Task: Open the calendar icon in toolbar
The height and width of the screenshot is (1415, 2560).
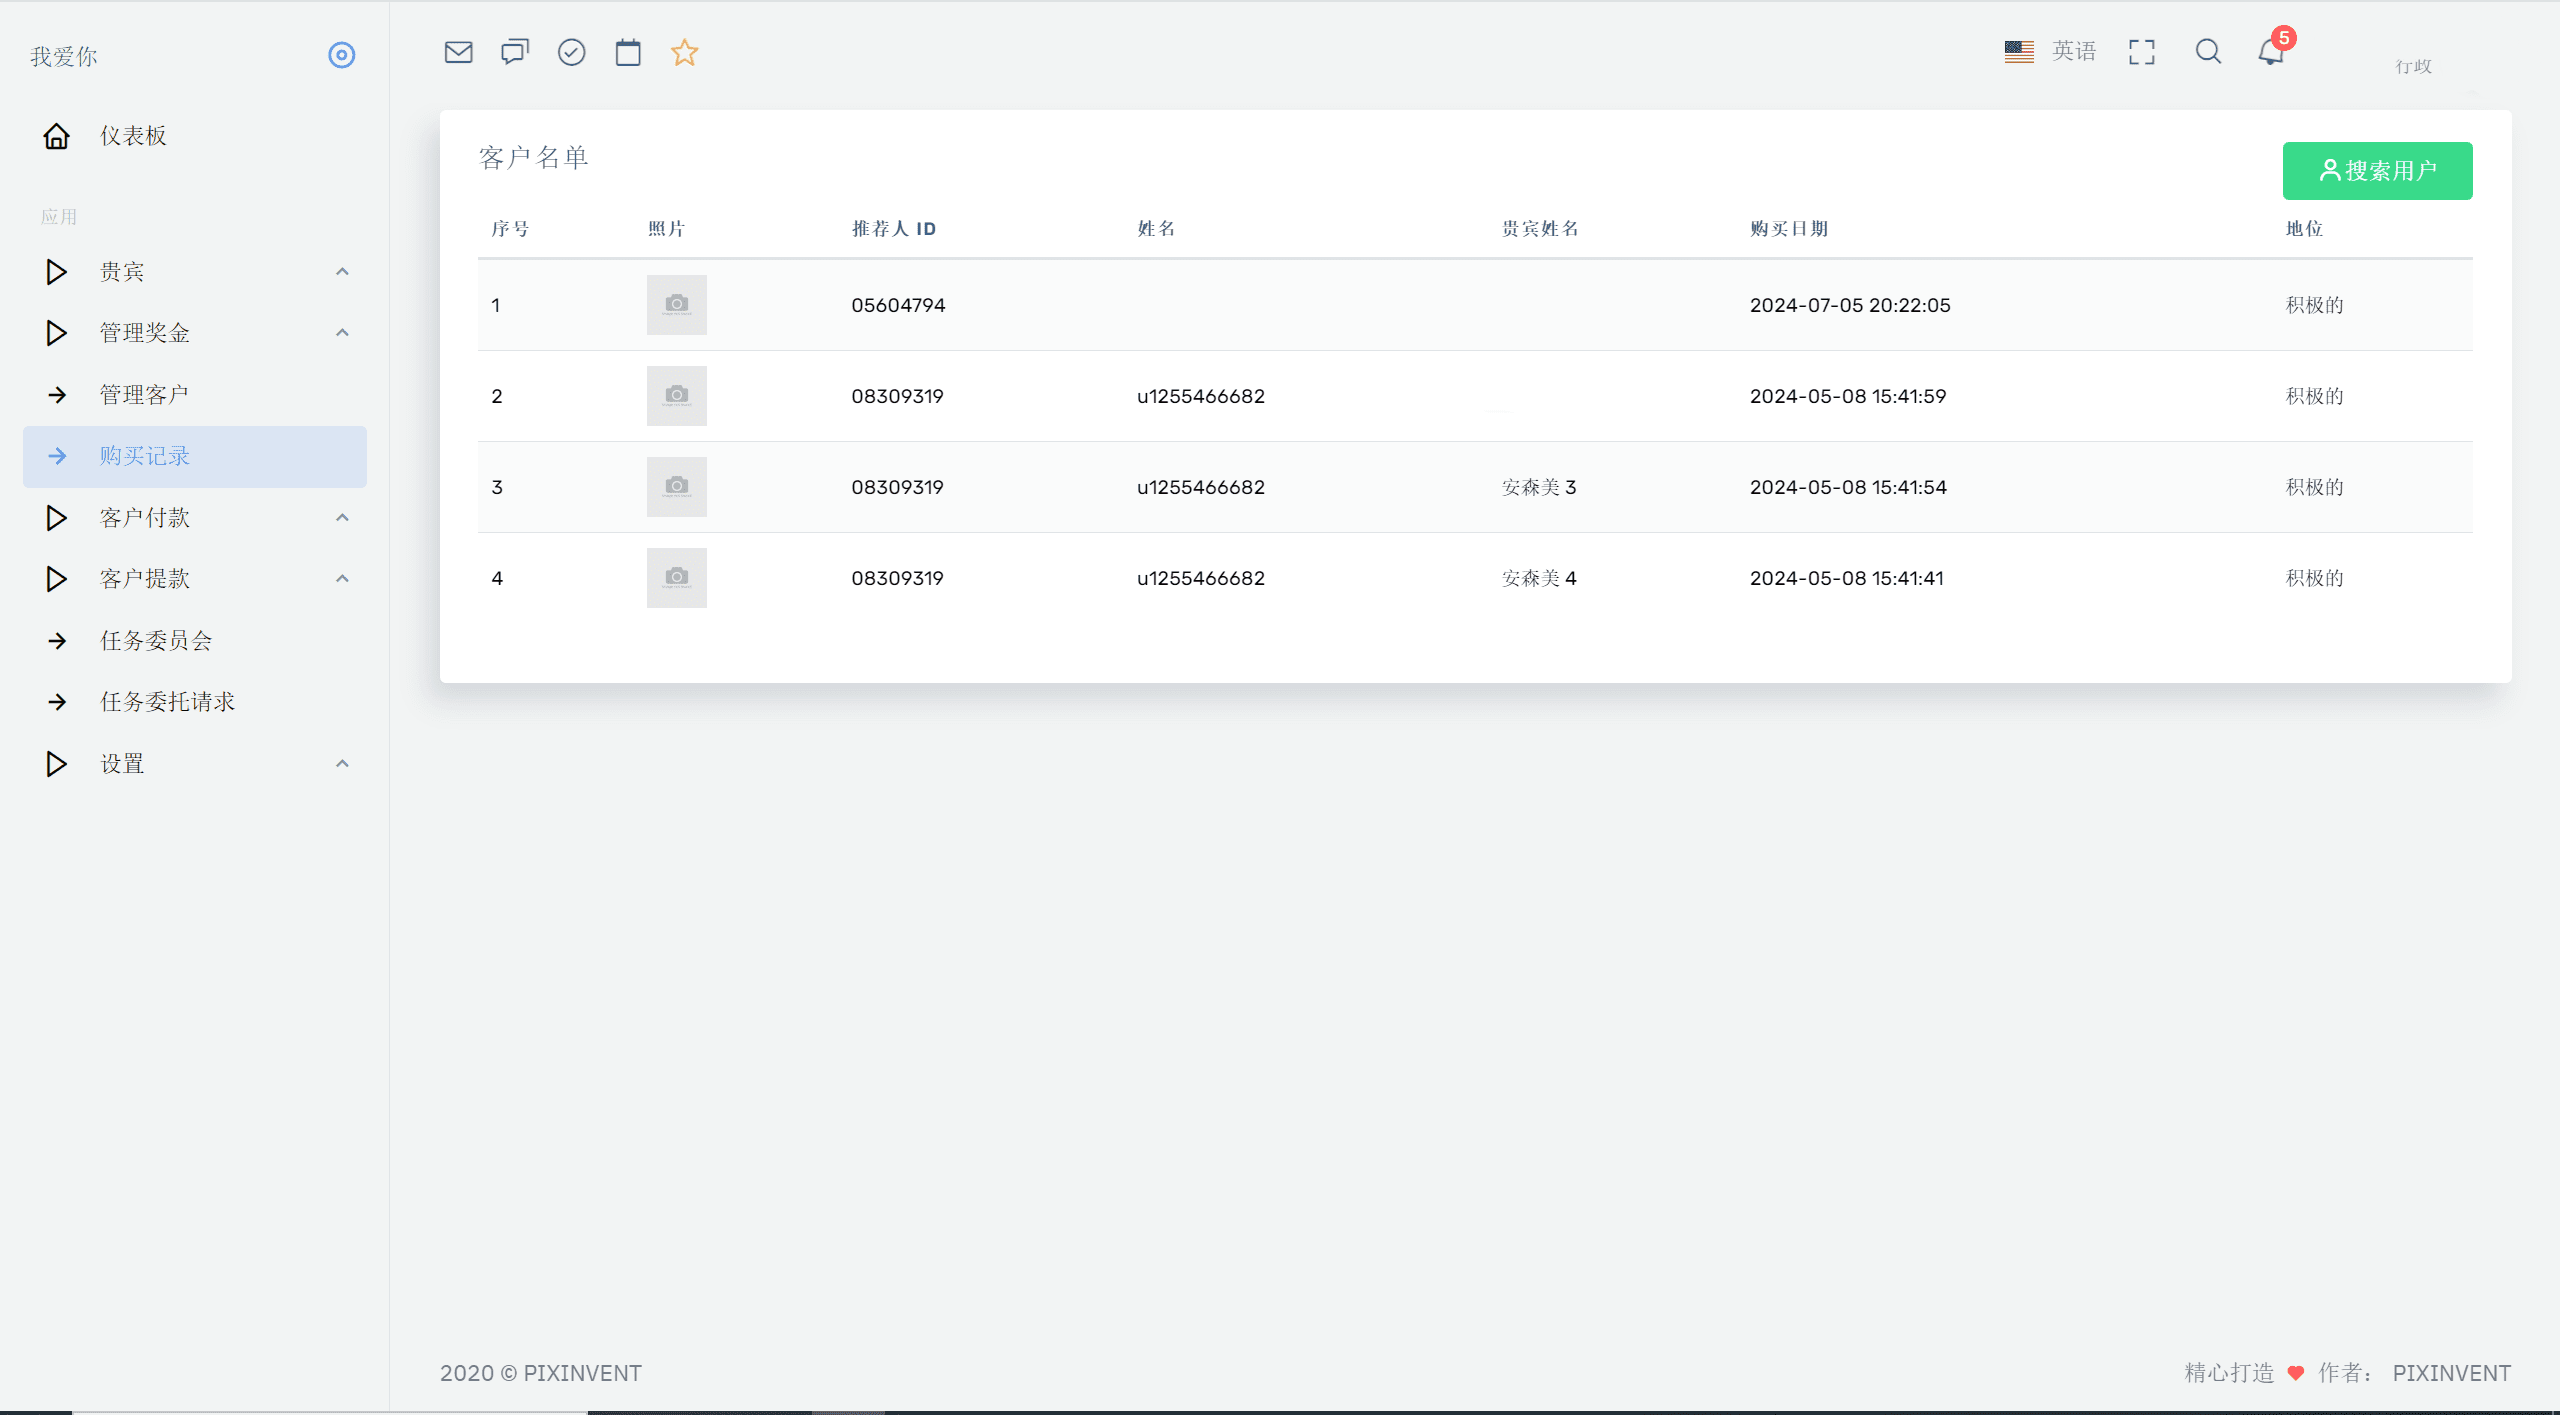Action: 628,52
